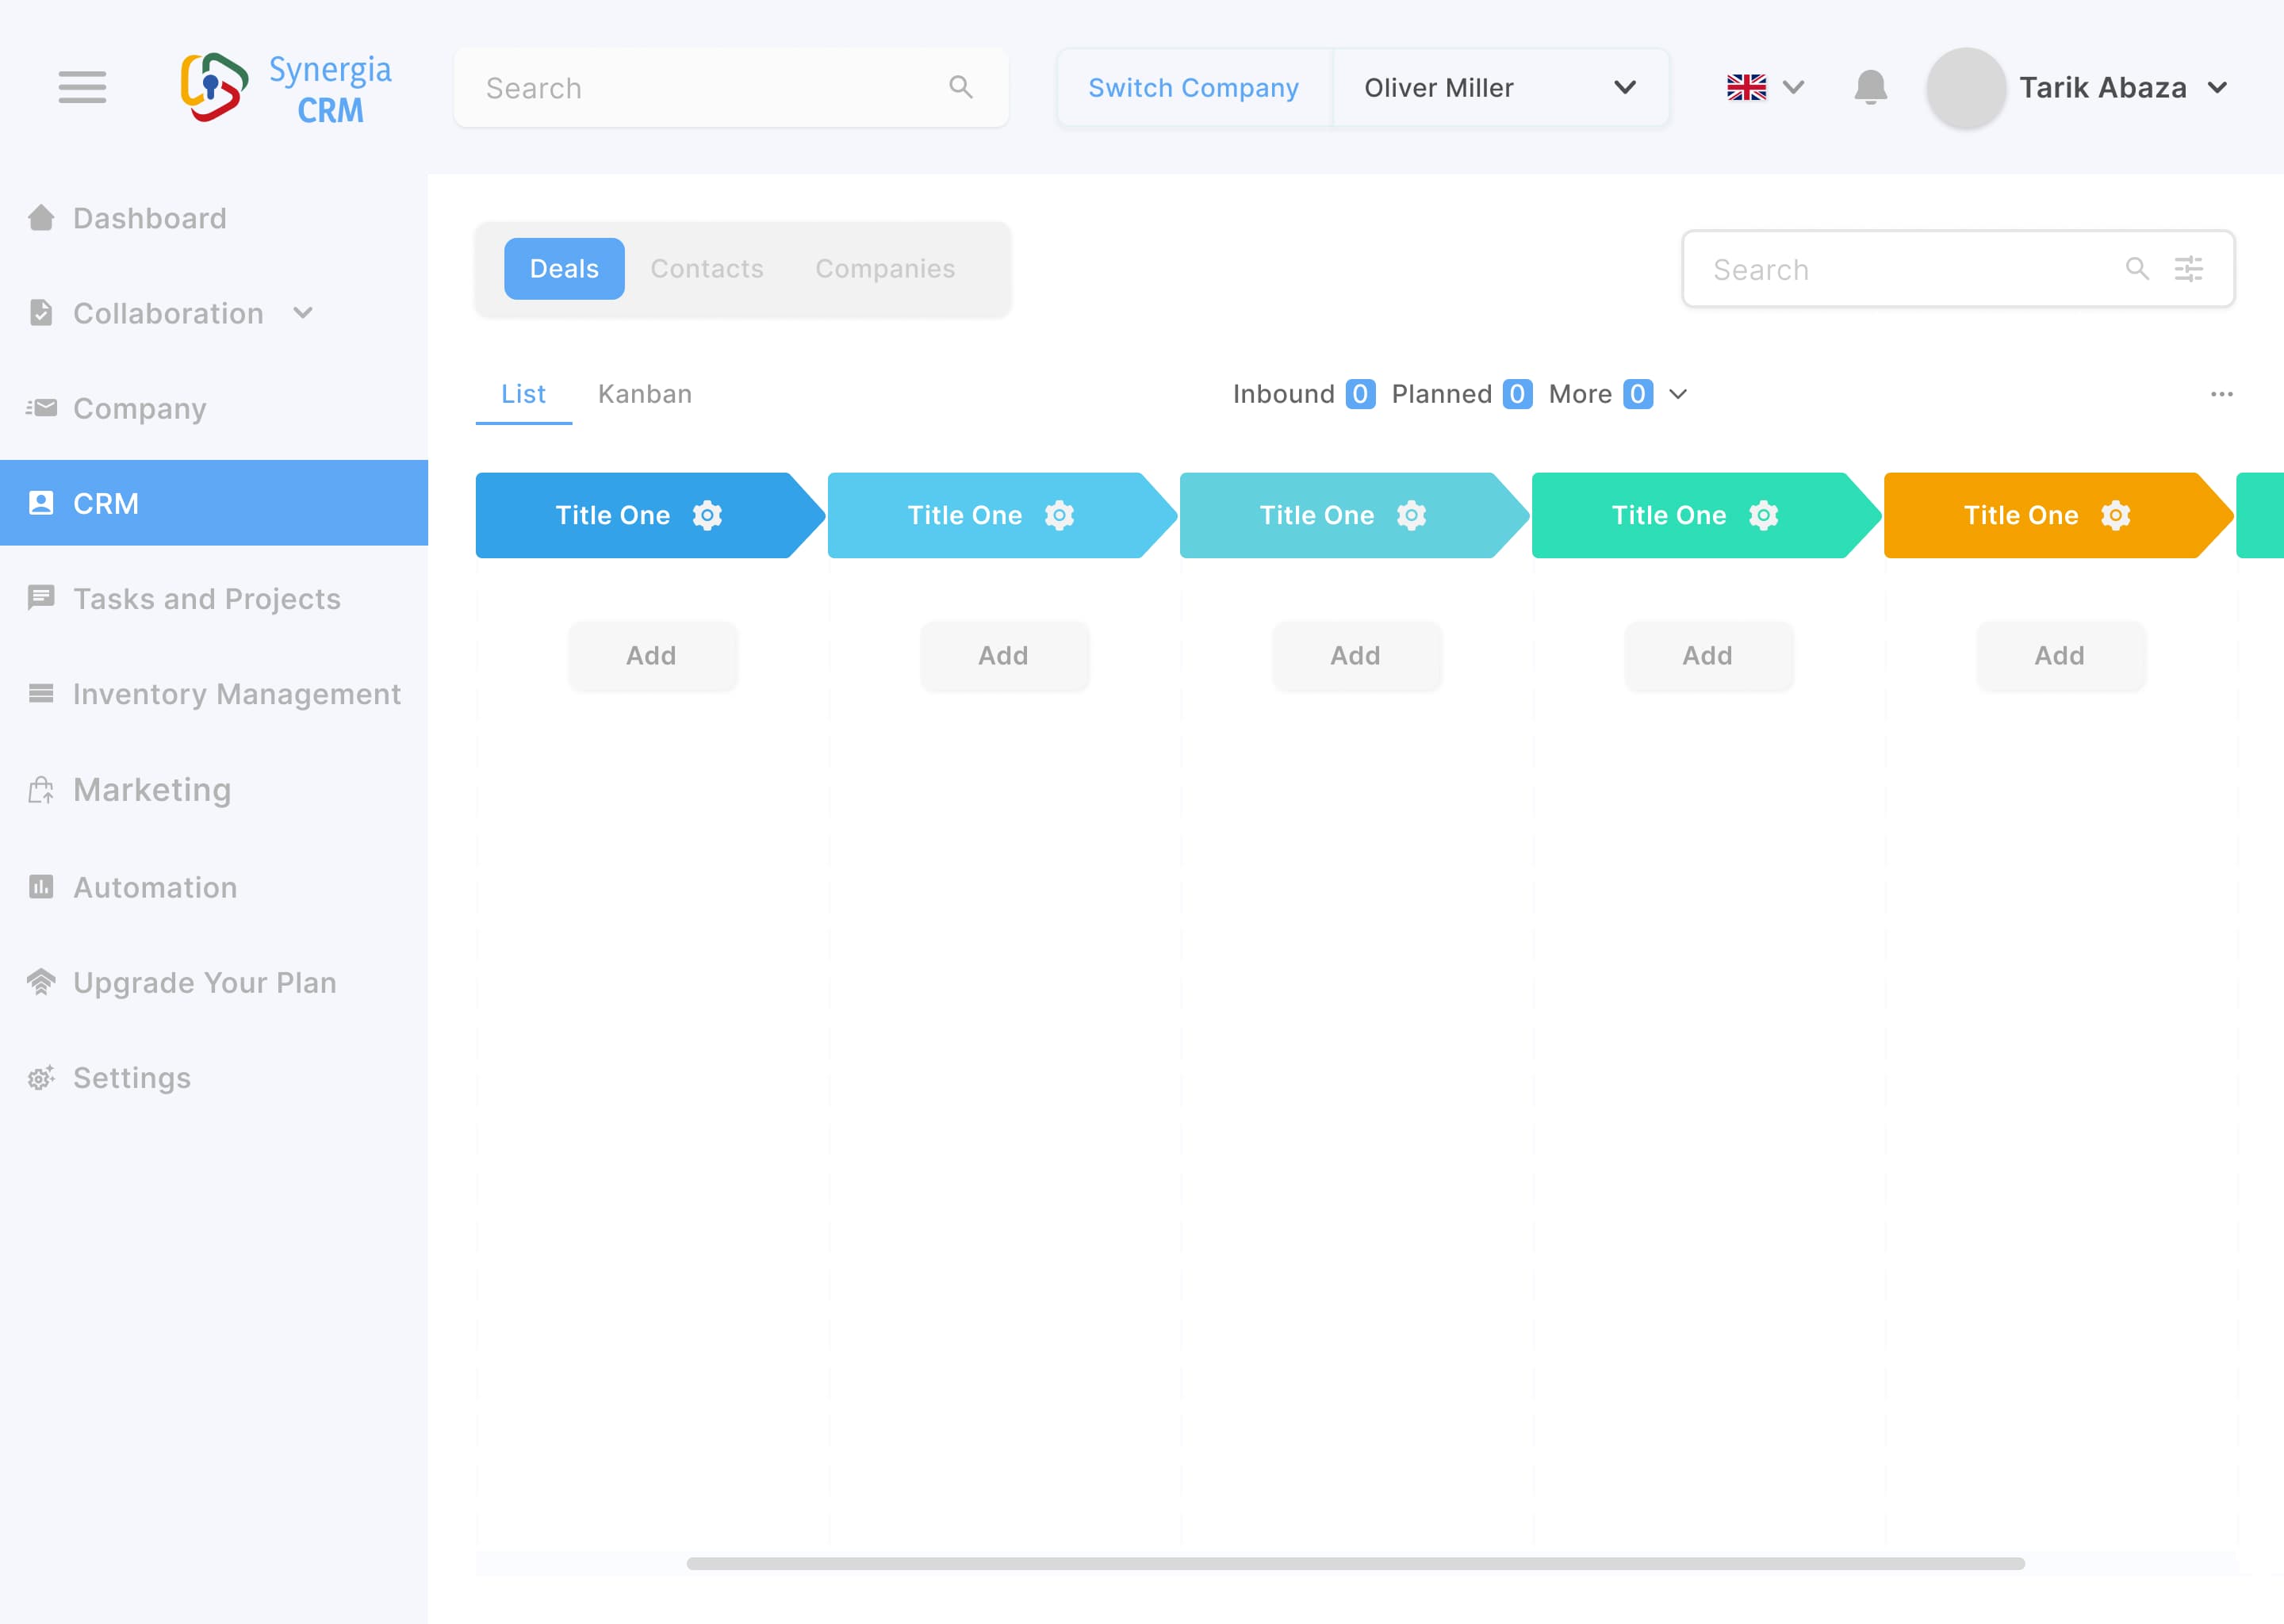Click the UK flag language icon
Screen dimensions: 2284x1624
[1746, 87]
